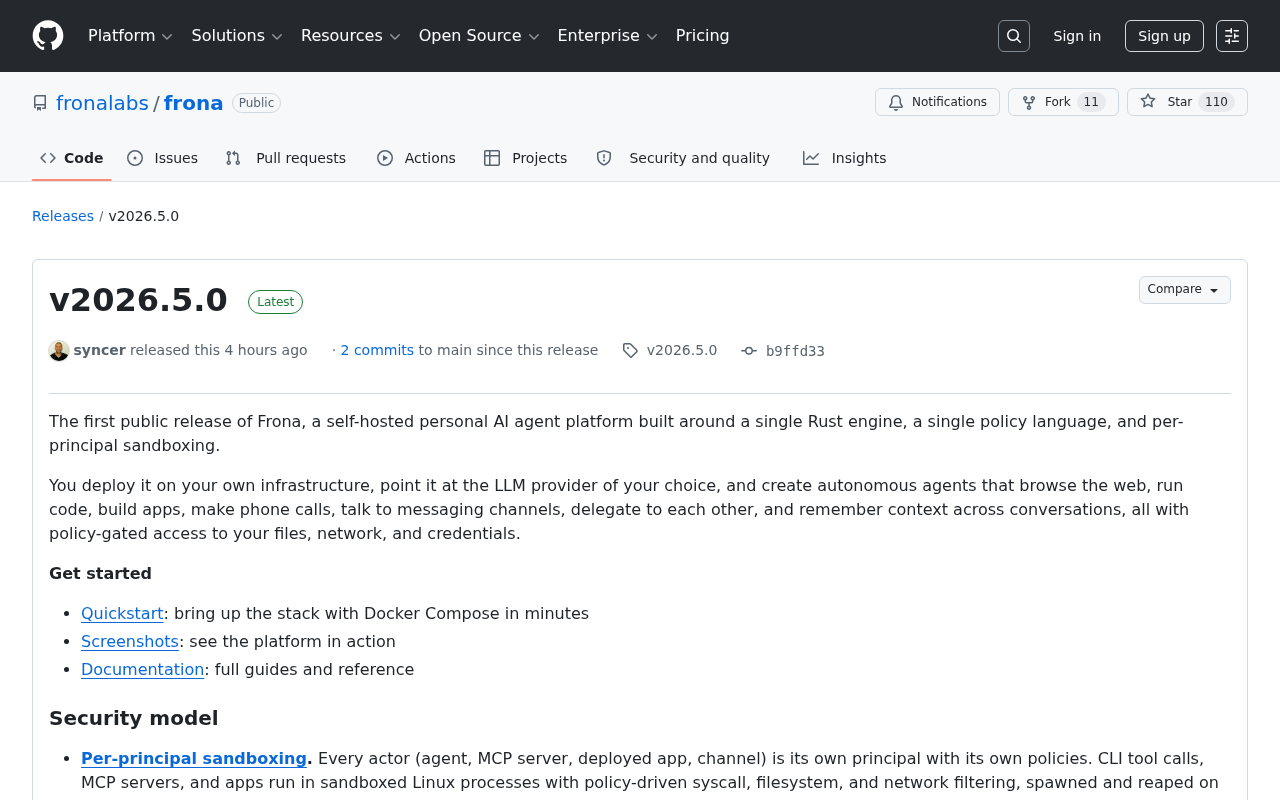Click the Star icon
The image size is (1280, 800).
(x=1148, y=102)
